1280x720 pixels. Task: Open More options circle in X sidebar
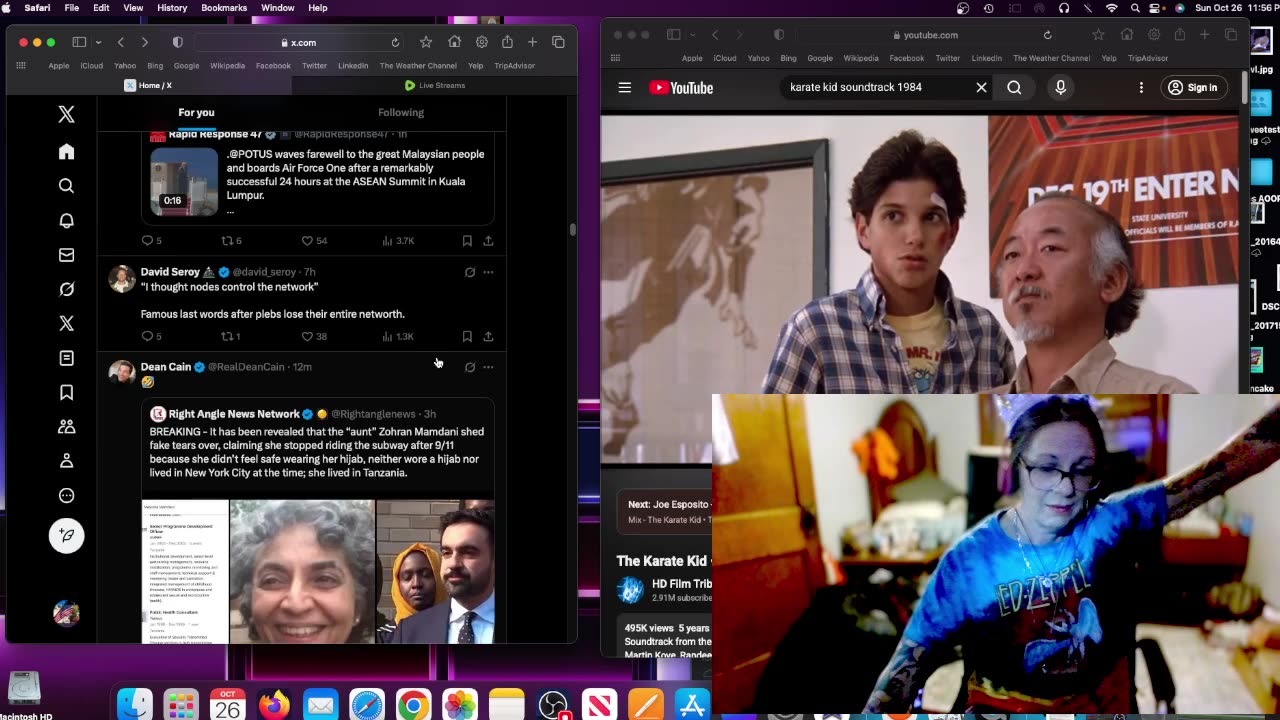[x=66, y=496]
